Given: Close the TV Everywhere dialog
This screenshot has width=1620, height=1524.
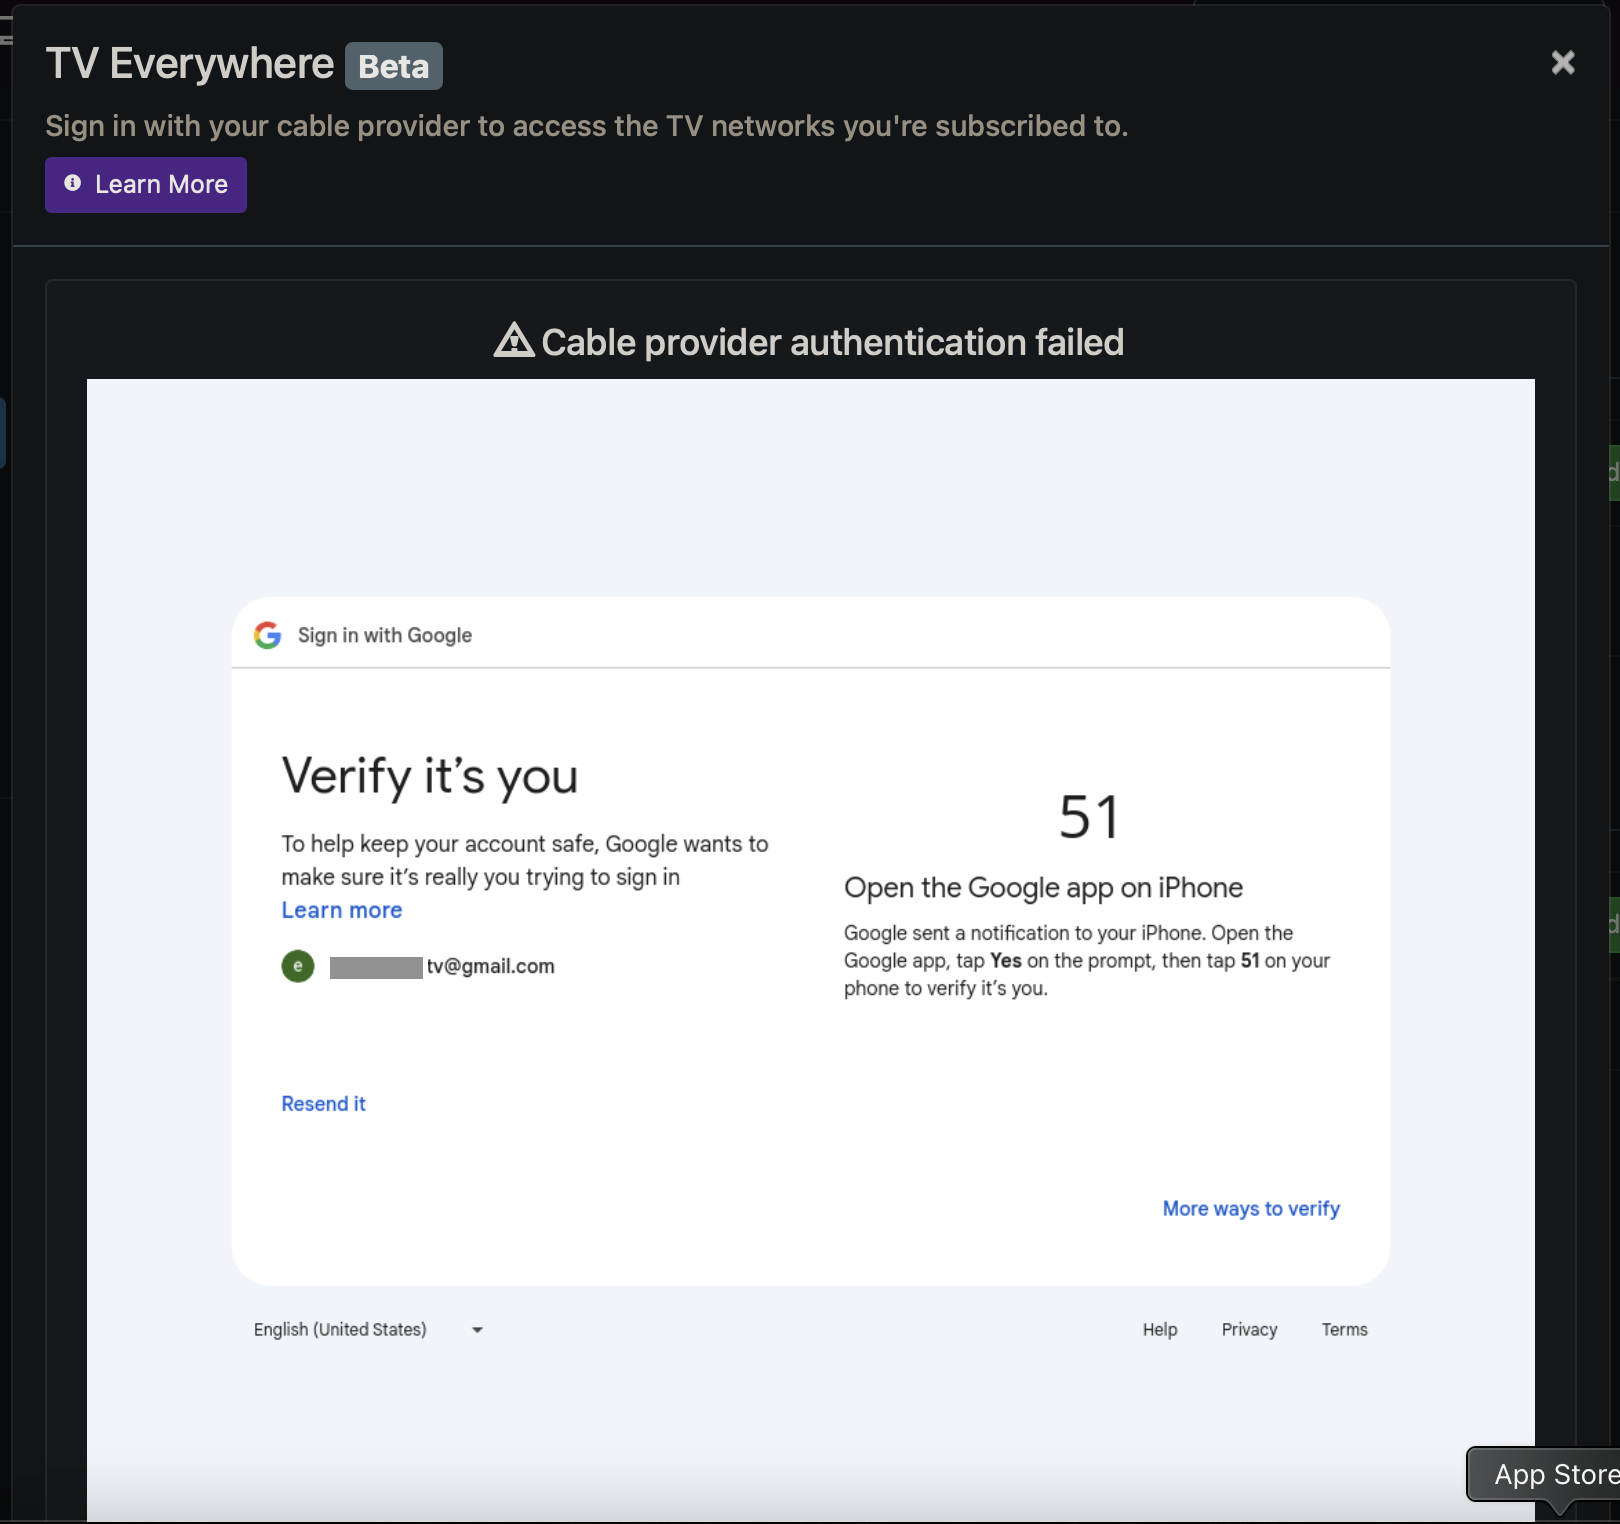Looking at the screenshot, I should point(1562,63).
